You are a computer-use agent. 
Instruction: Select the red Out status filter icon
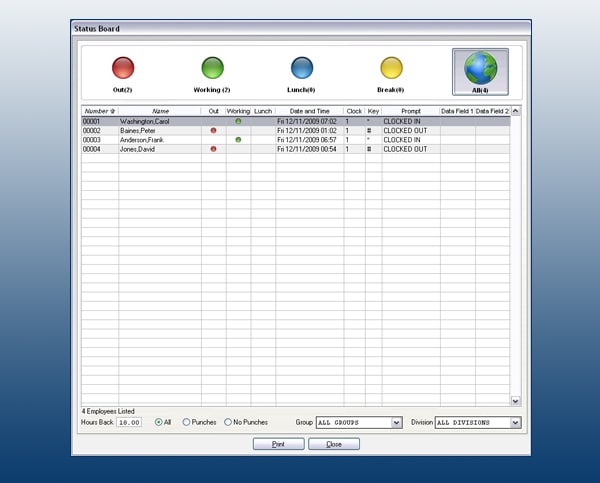[x=123, y=68]
